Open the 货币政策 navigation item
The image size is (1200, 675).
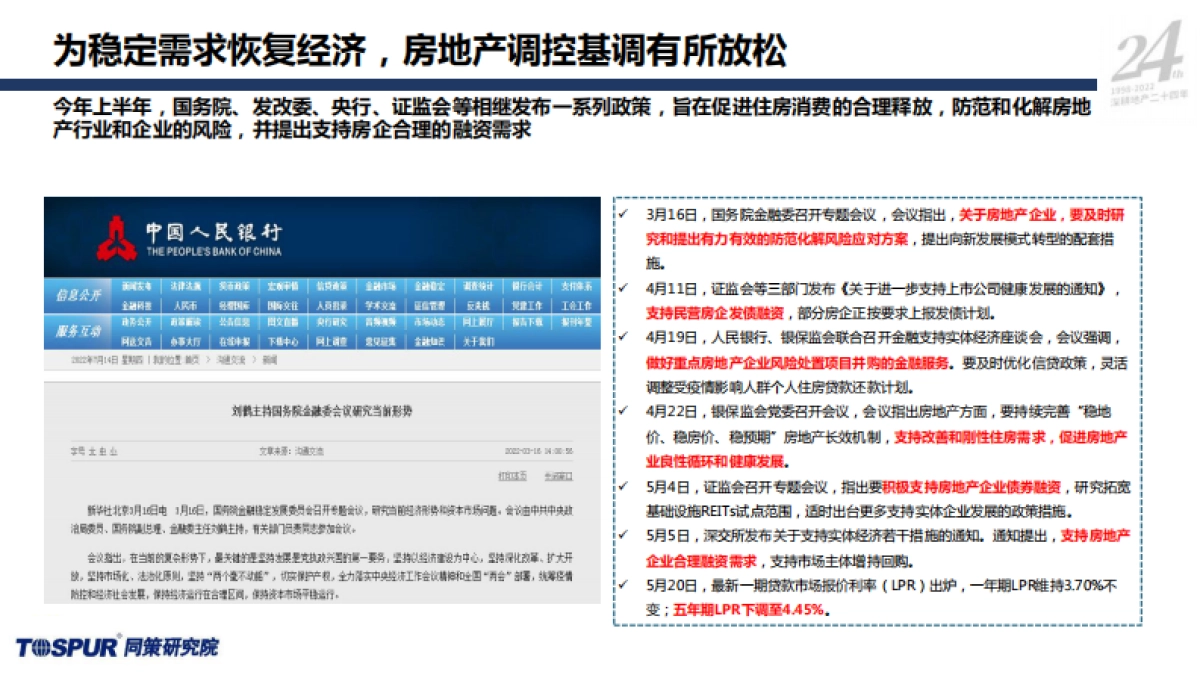point(236,288)
